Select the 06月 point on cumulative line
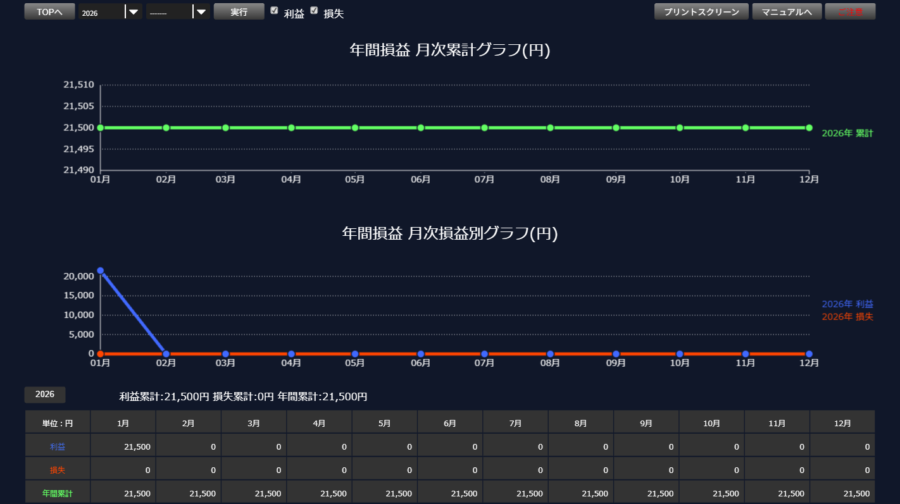 pos(421,128)
